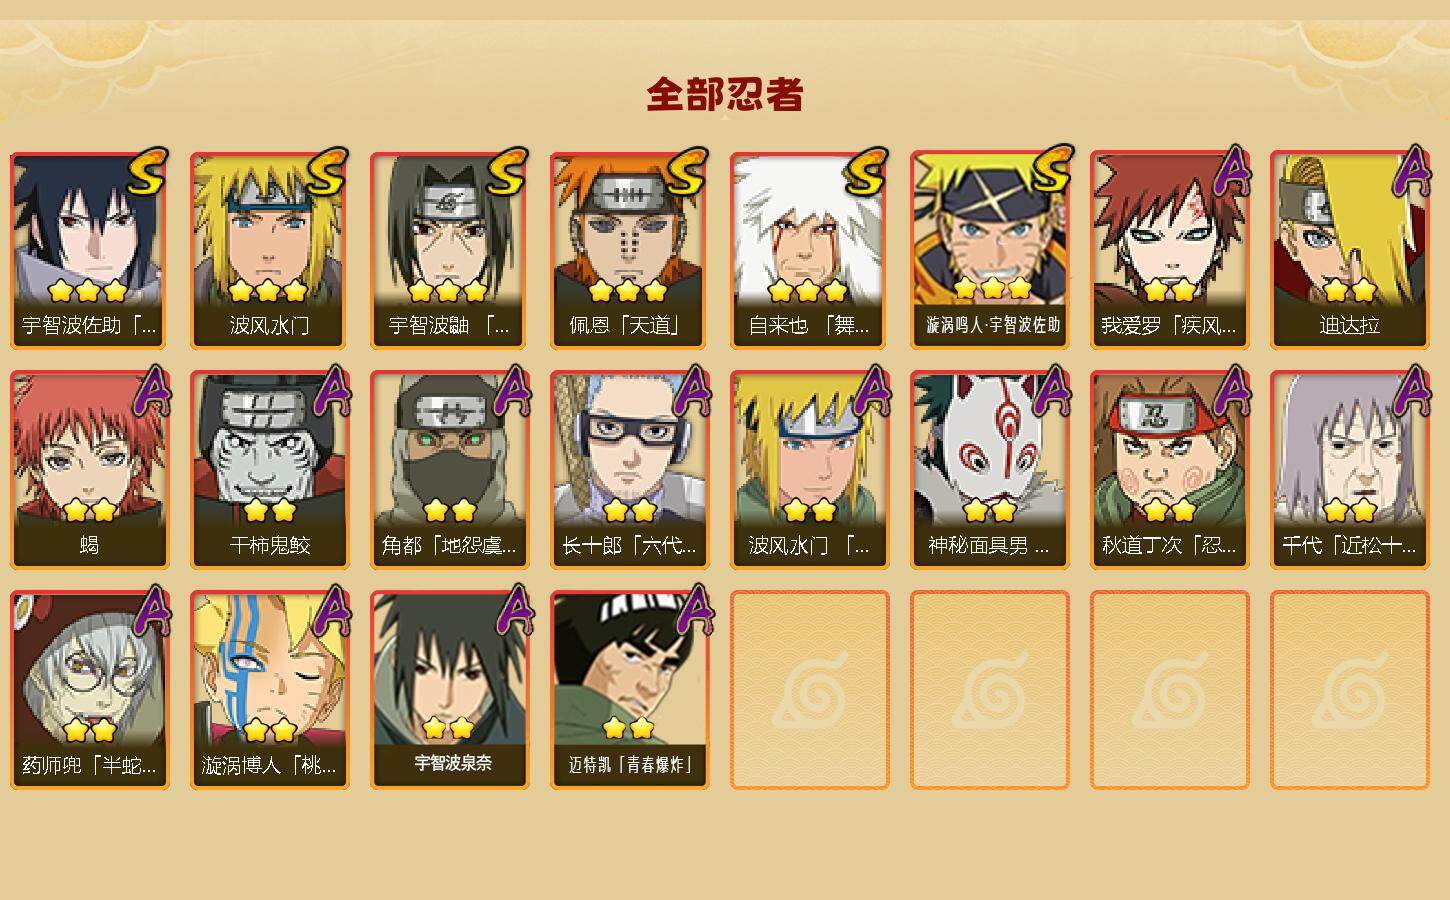The image size is (1450, 900).
Task: Click the 全部忍者 title heading
Action: [x=725, y=94]
